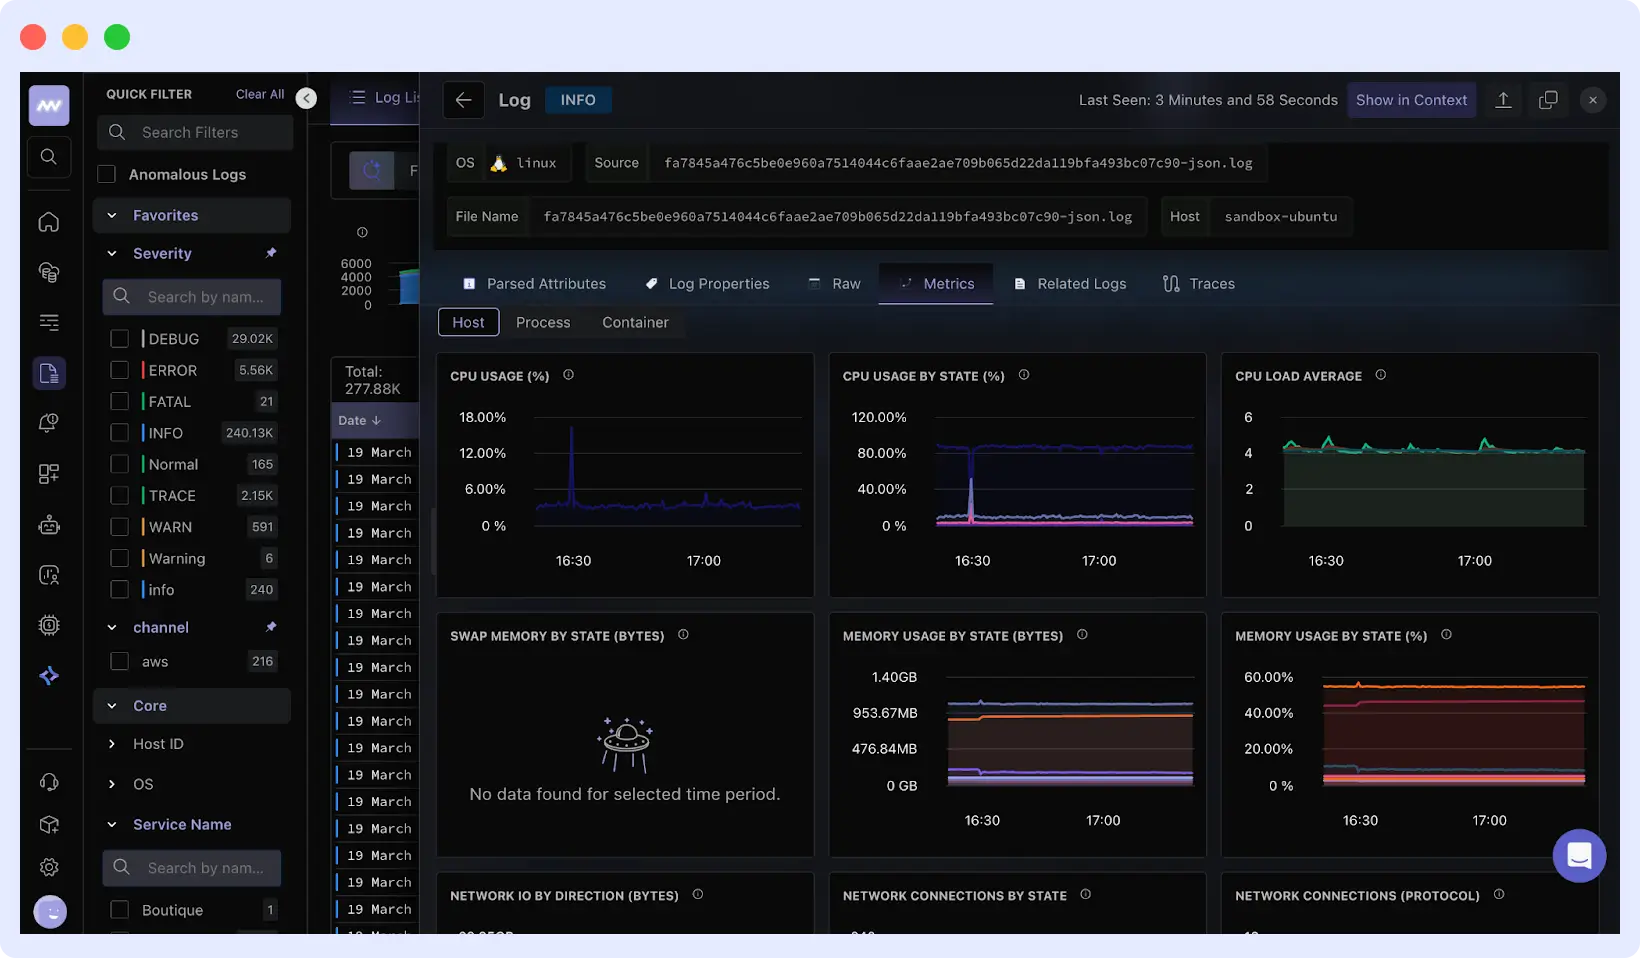Go back using the arrow next to Log
Viewport: 1640px width, 958px height.
(x=463, y=99)
